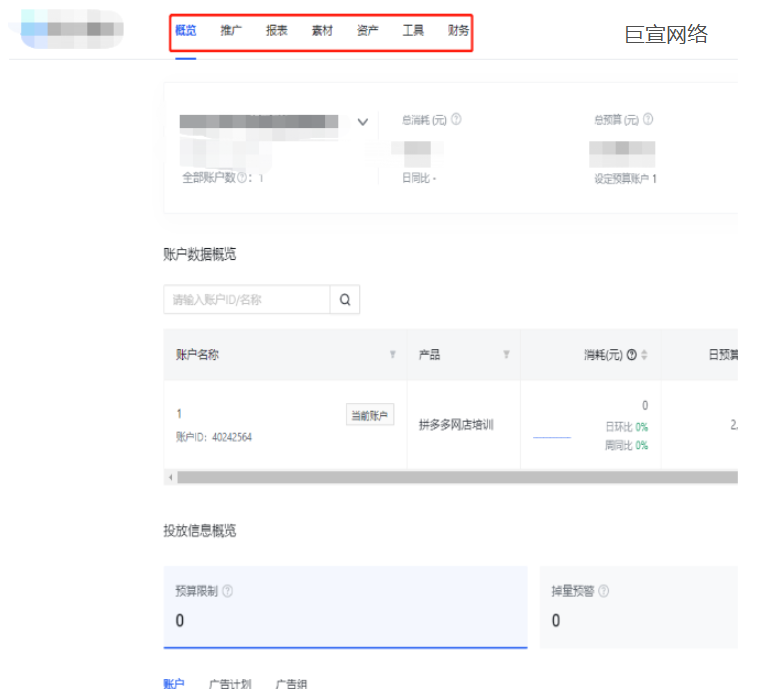The image size is (763, 694).
Task: Show help icon next to 全部账户数
Action: tap(241, 178)
